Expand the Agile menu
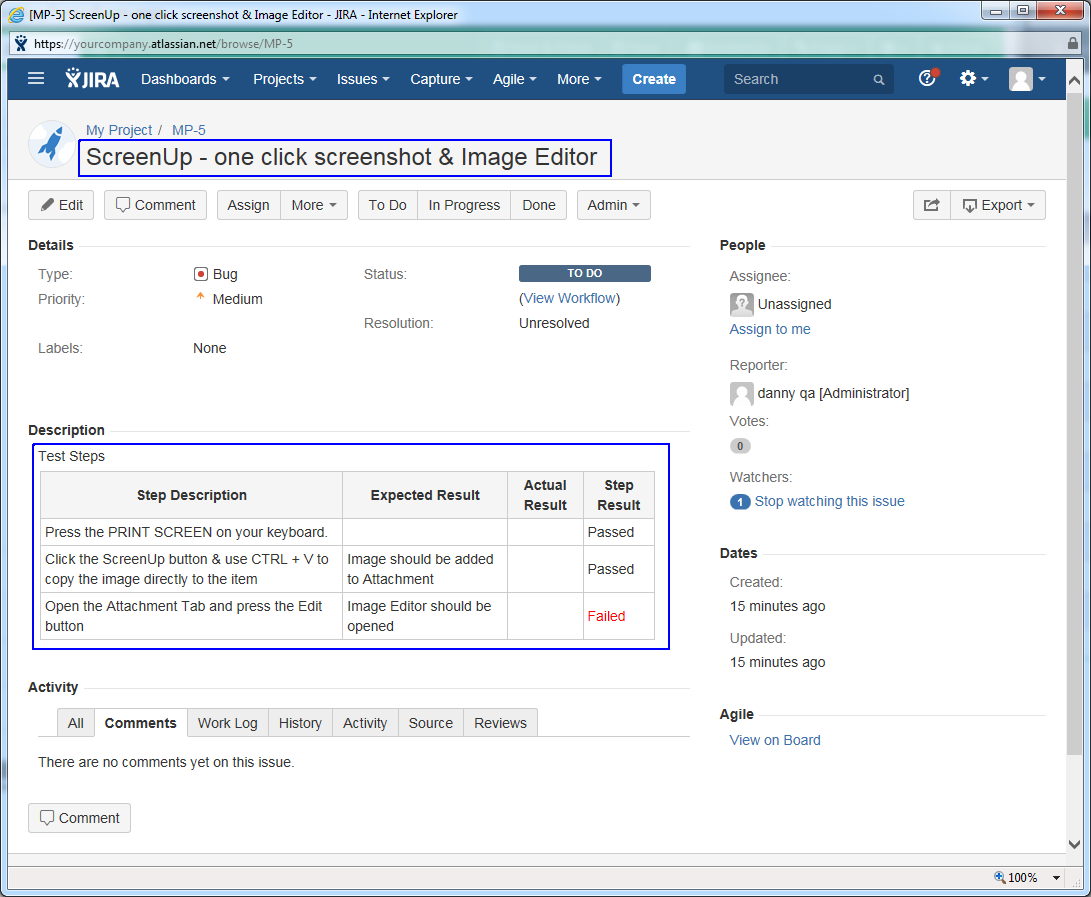This screenshot has height=897, width=1091. click(x=514, y=79)
